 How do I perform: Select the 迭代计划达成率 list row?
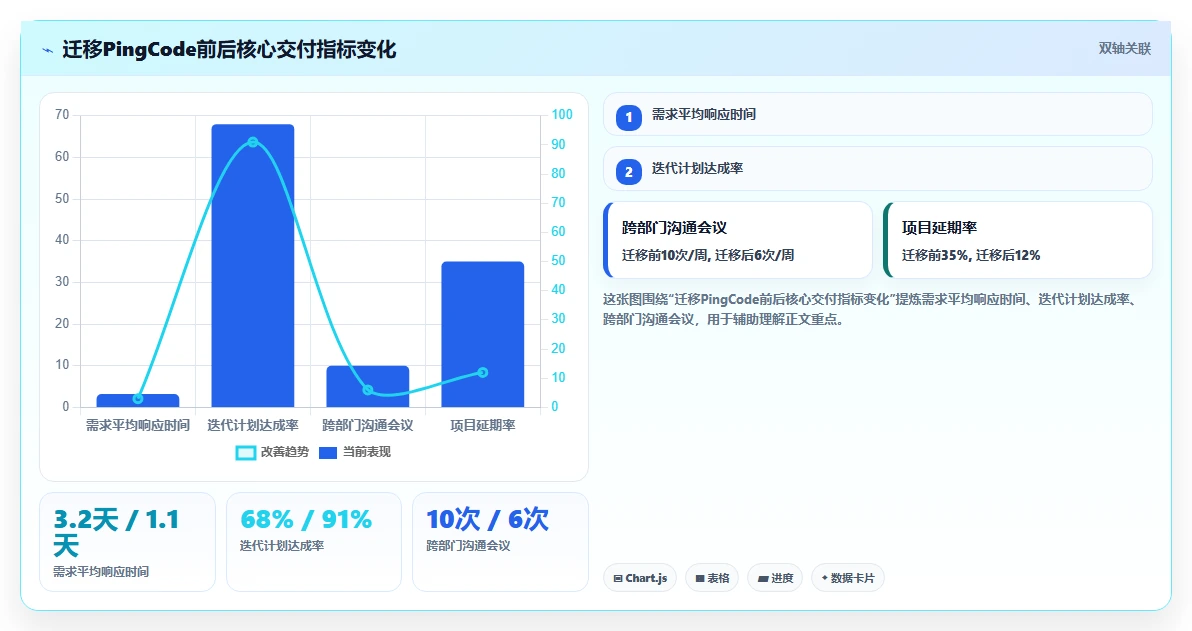pyautogui.click(x=877, y=168)
